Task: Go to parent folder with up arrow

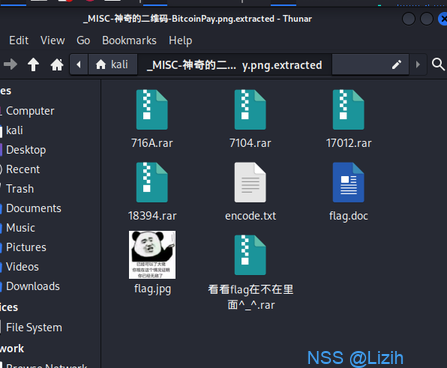Action: coord(33,64)
